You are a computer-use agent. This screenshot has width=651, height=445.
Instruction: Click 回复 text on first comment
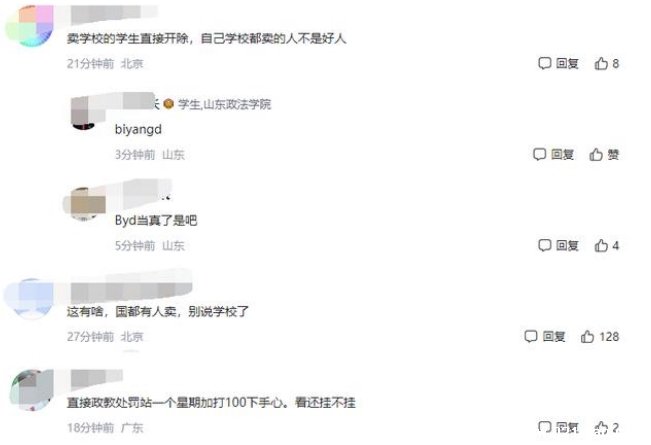[x=567, y=63]
